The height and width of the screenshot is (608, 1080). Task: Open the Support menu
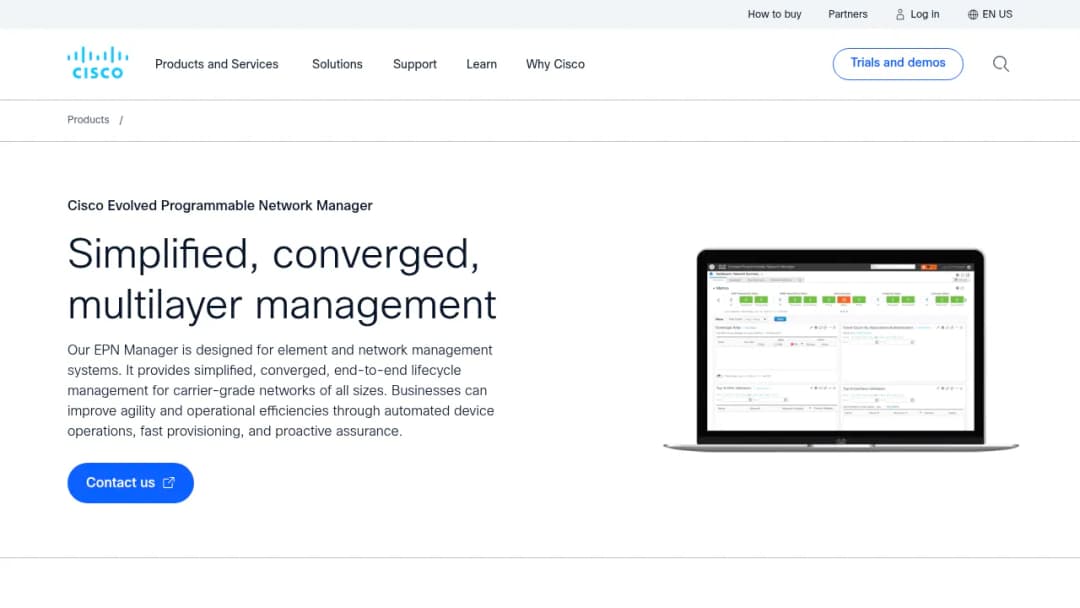click(x=415, y=64)
